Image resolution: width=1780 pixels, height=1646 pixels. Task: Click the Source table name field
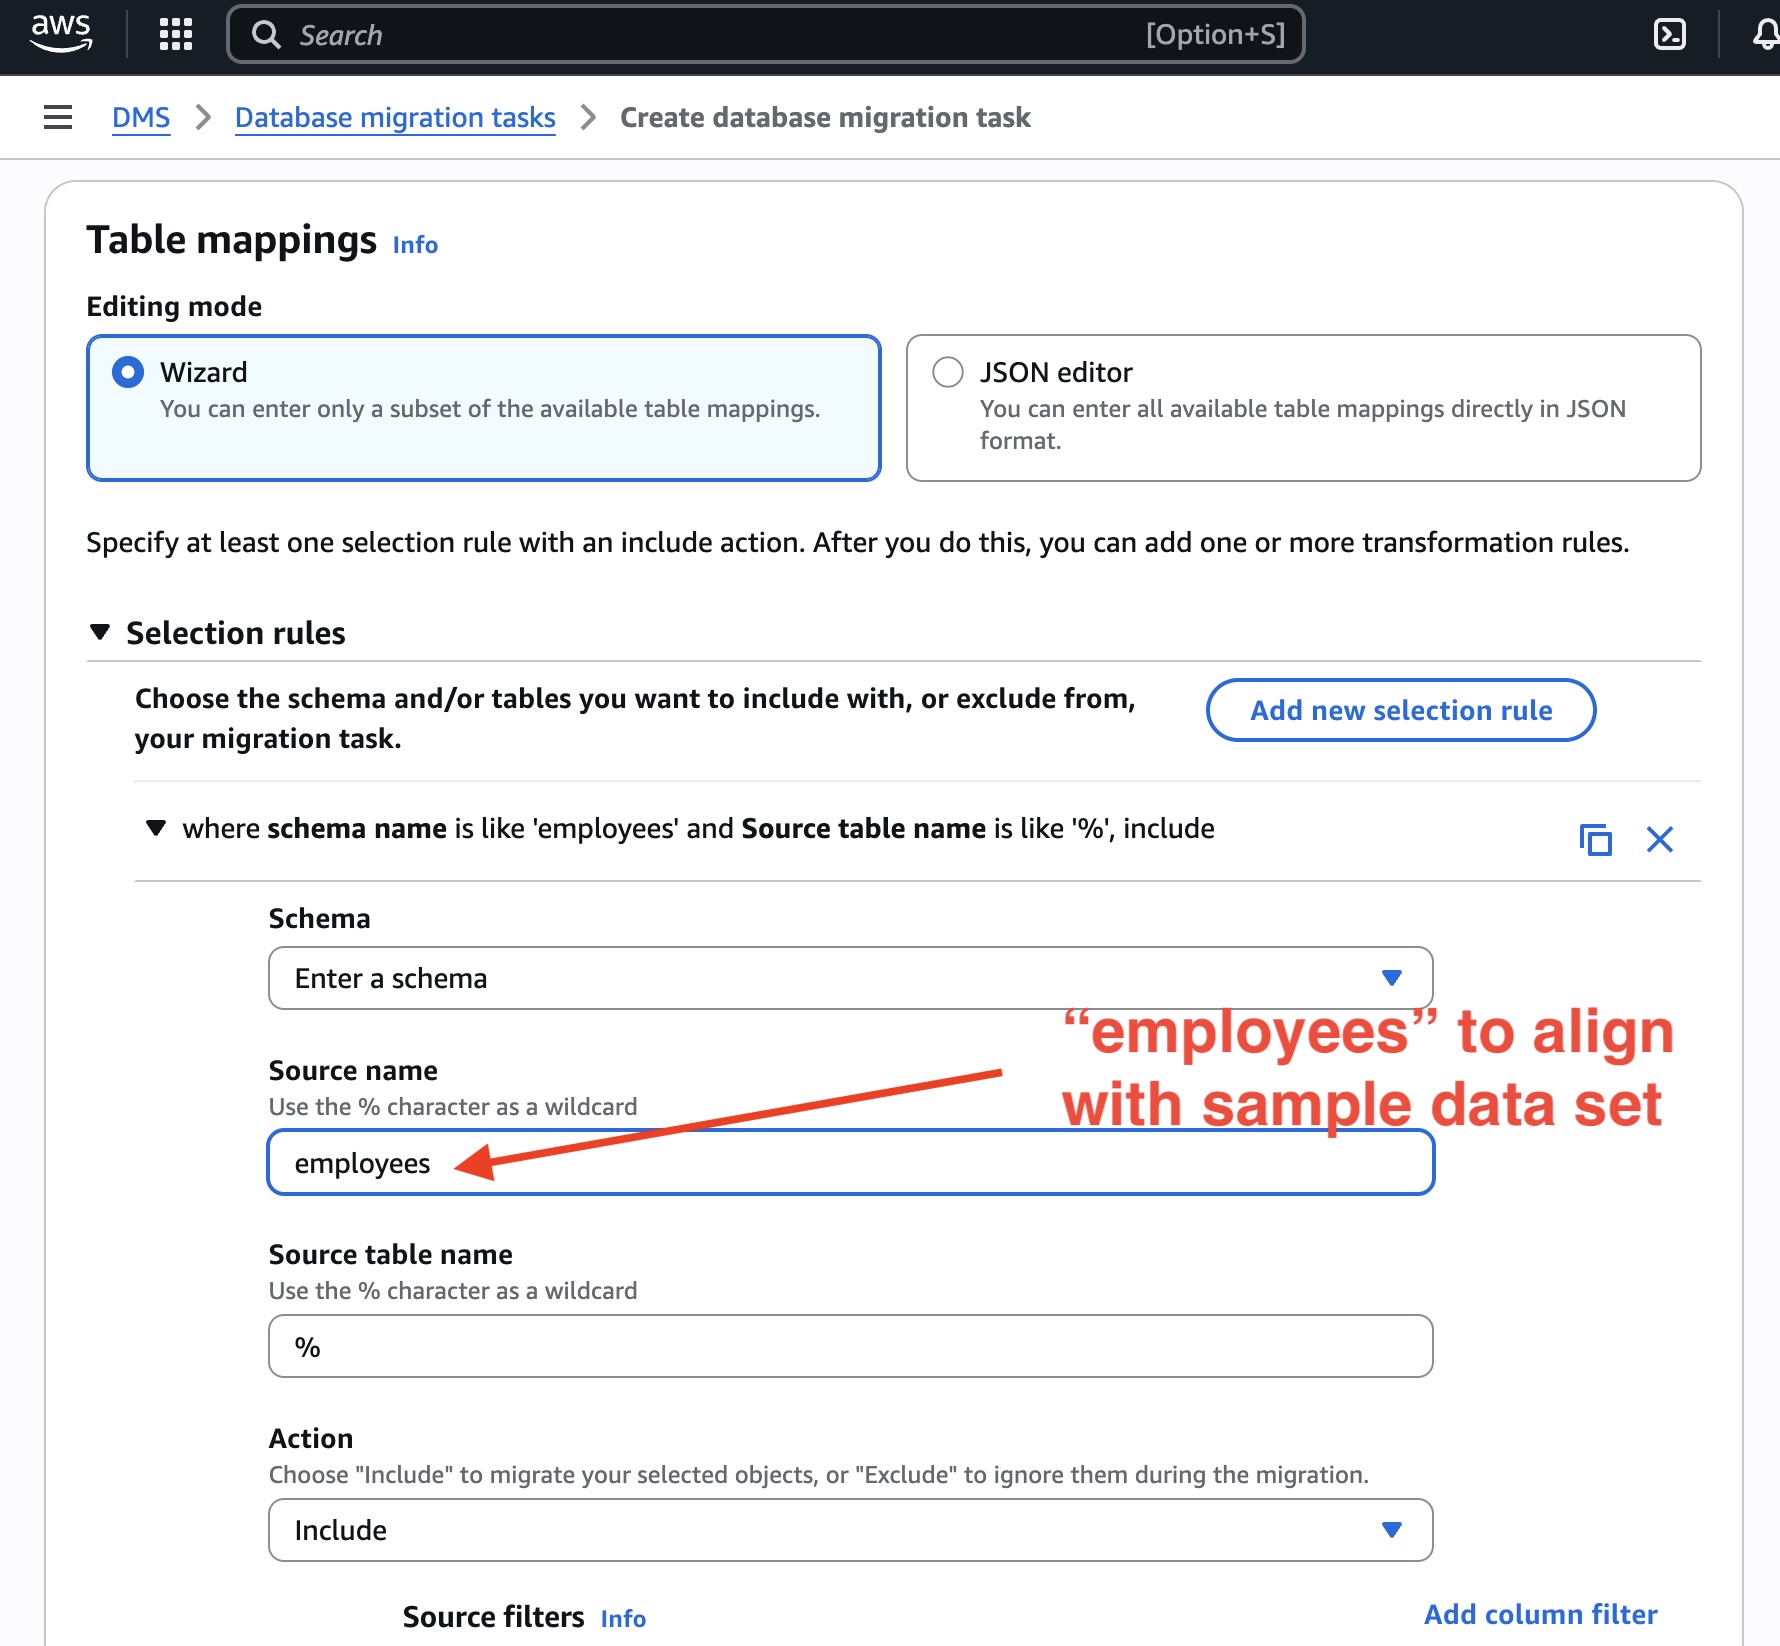click(849, 1346)
